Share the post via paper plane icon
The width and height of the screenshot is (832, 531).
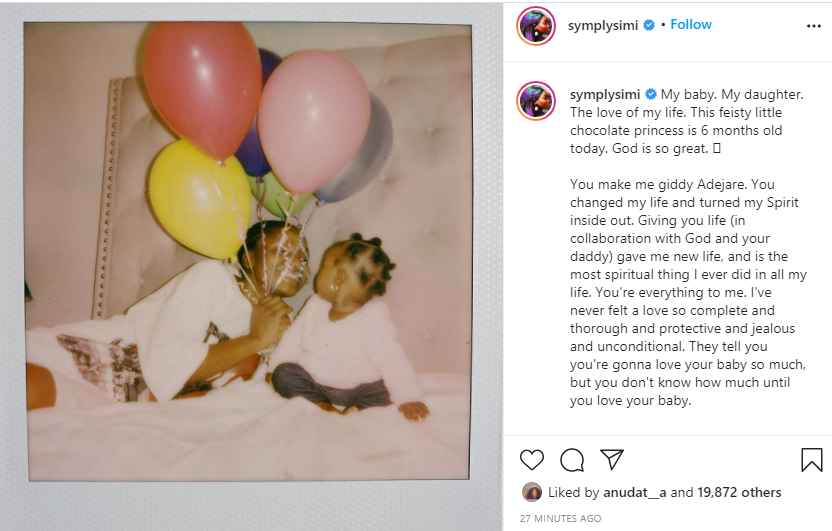tap(612, 459)
